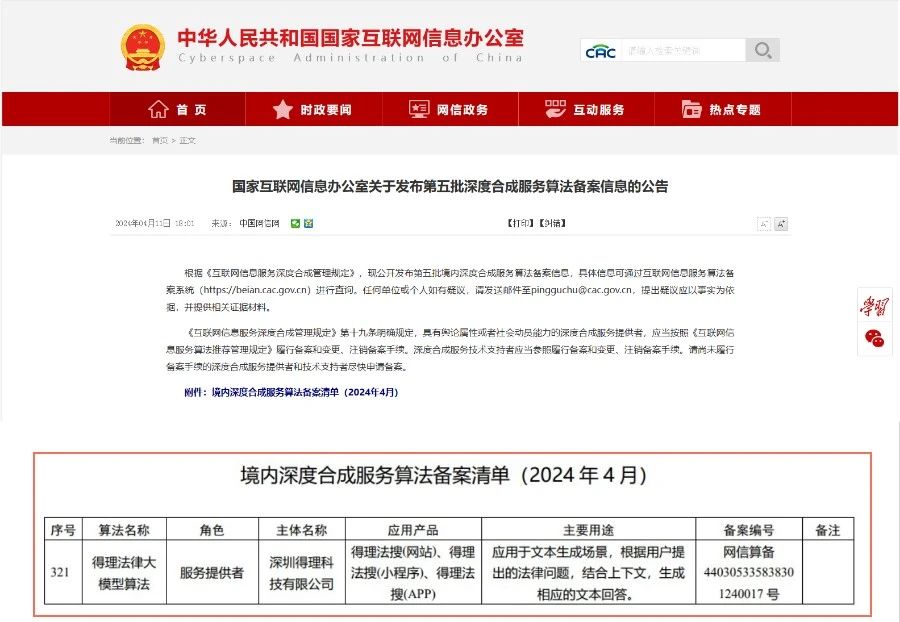The width and height of the screenshot is (900, 622).
Task: Click the 打印 print link
Action: [520, 223]
